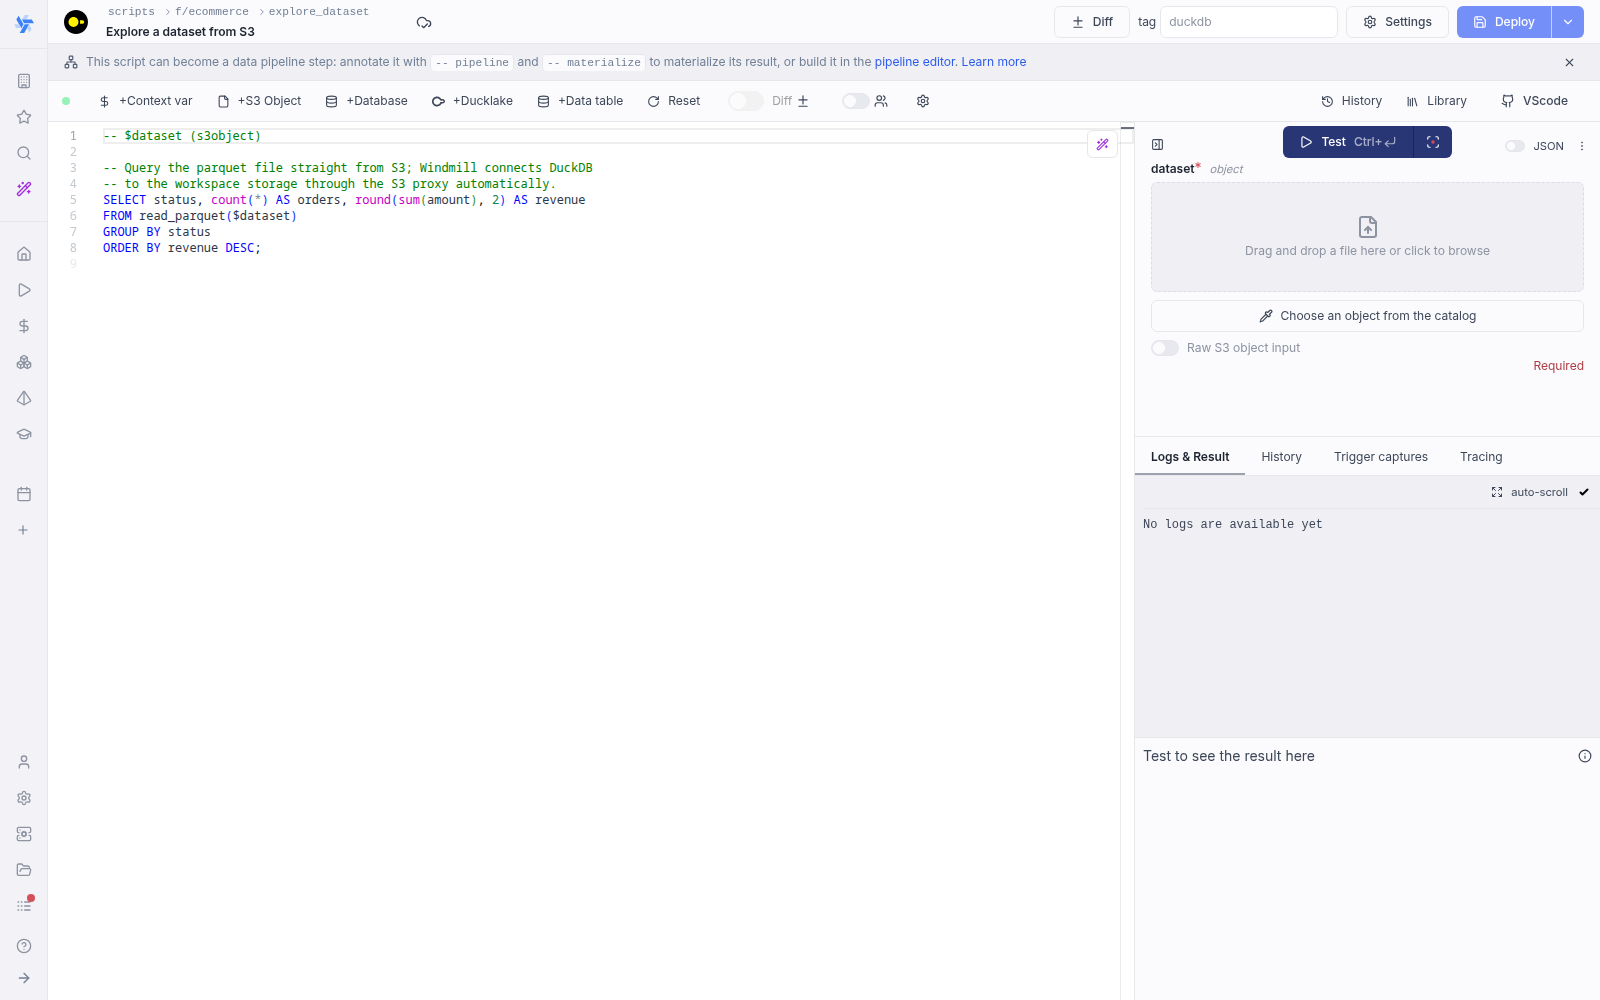
Task: Open History in editor toolbar
Action: point(1351,101)
